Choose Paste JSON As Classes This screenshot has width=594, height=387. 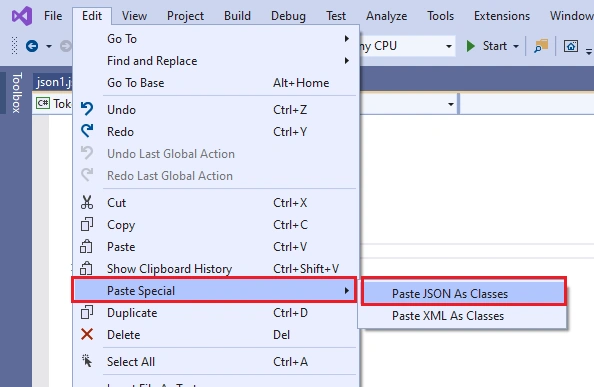[x=464, y=293]
